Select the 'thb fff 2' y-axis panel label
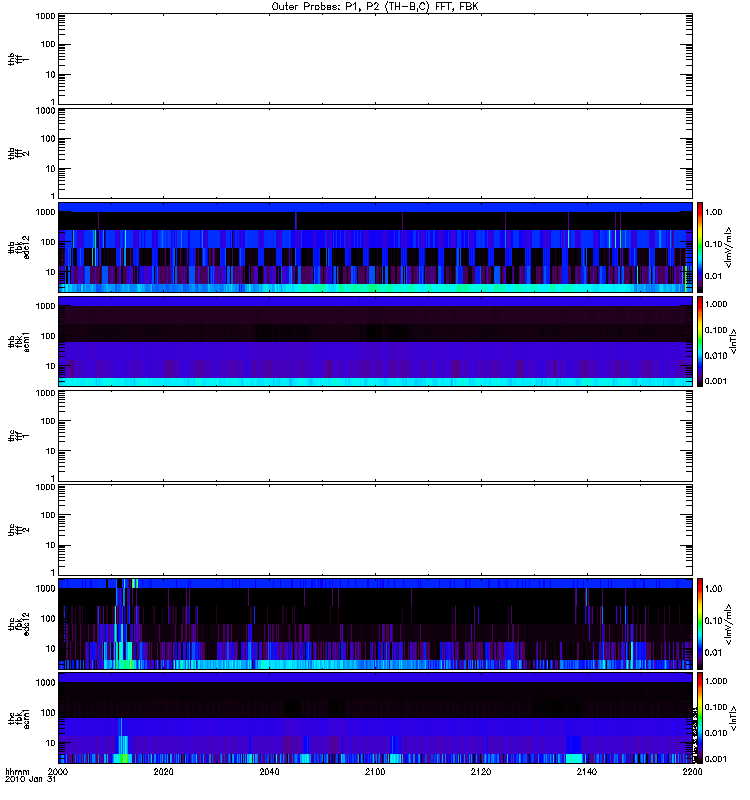The height and width of the screenshot is (800, 750). click(18, 154)
